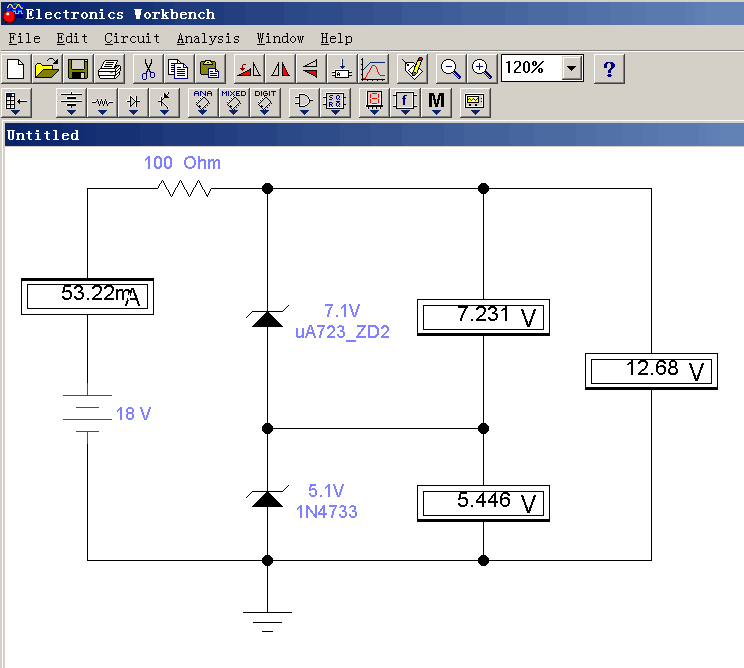Rotate component using rotate icon
The height and width of the screenshot is (668, 744).
[248, 69]
